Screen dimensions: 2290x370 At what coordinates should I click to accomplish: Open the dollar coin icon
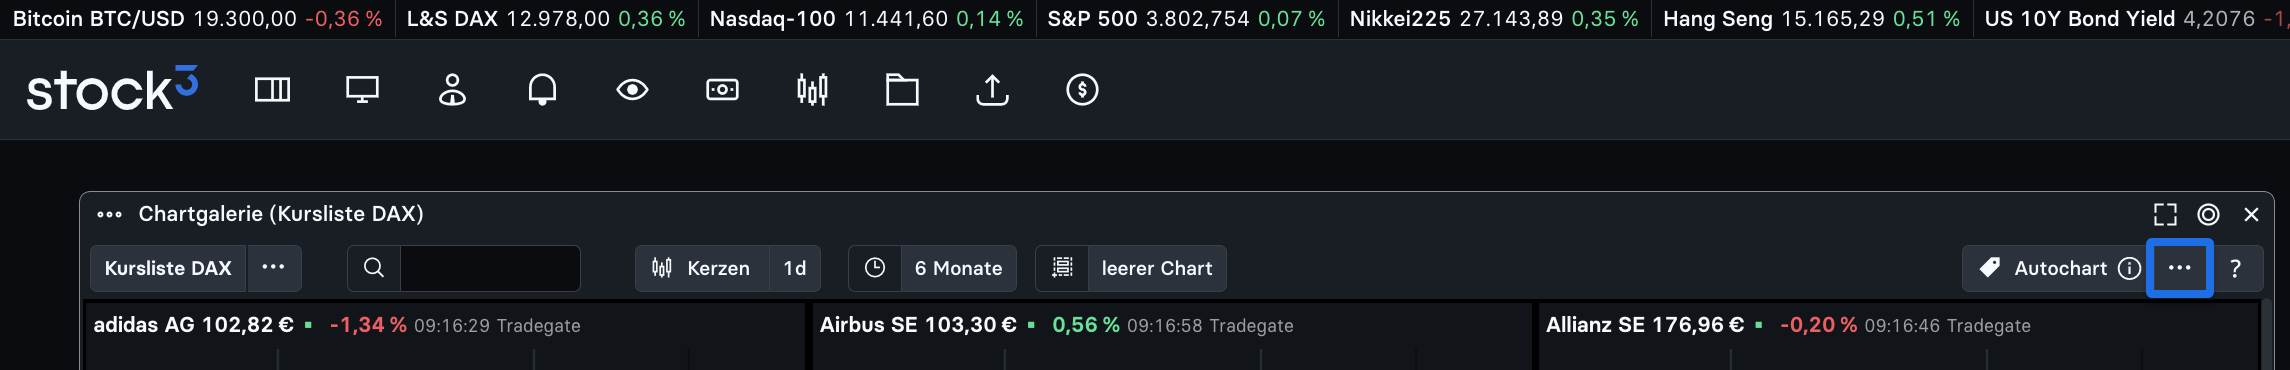tap(1082, 90)
